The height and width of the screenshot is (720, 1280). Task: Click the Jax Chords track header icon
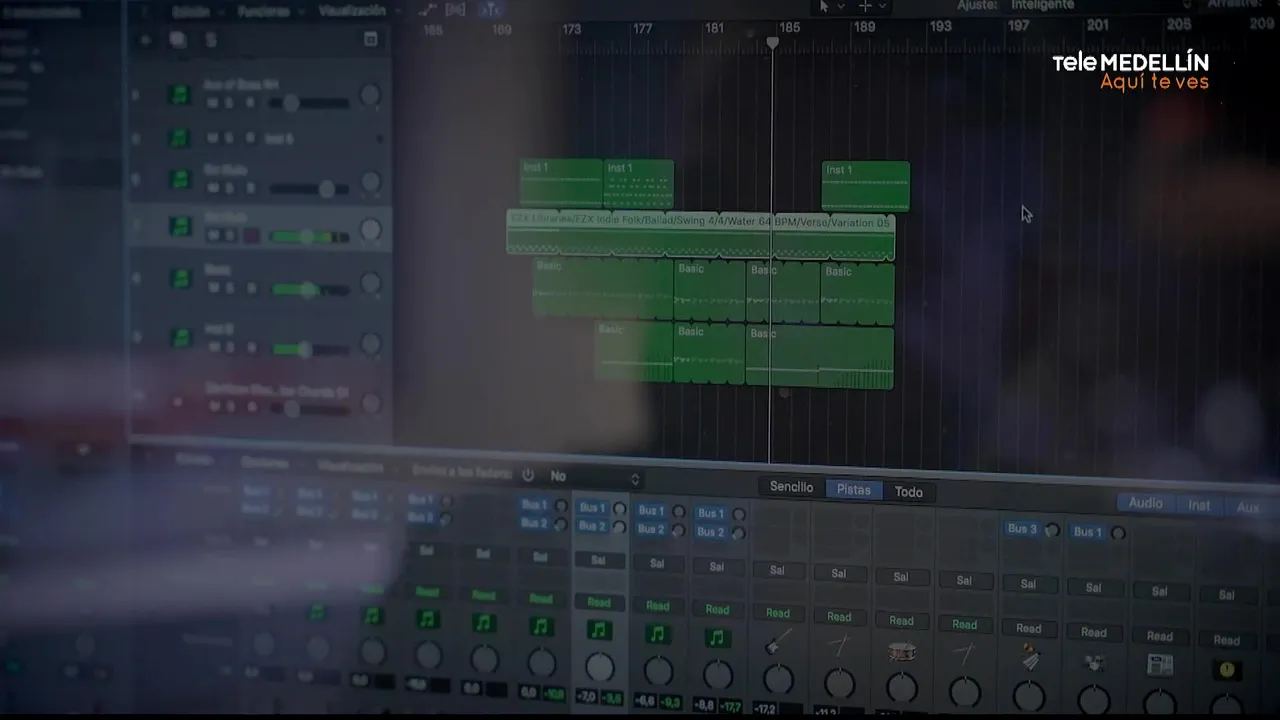point(179,402)
